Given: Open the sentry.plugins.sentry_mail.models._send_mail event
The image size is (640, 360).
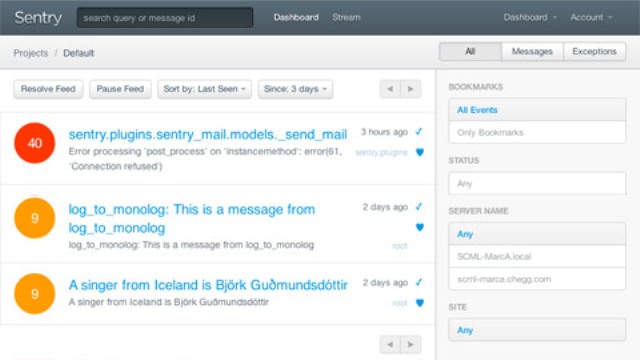Looking at the screenshot, I should pos(208,134).
